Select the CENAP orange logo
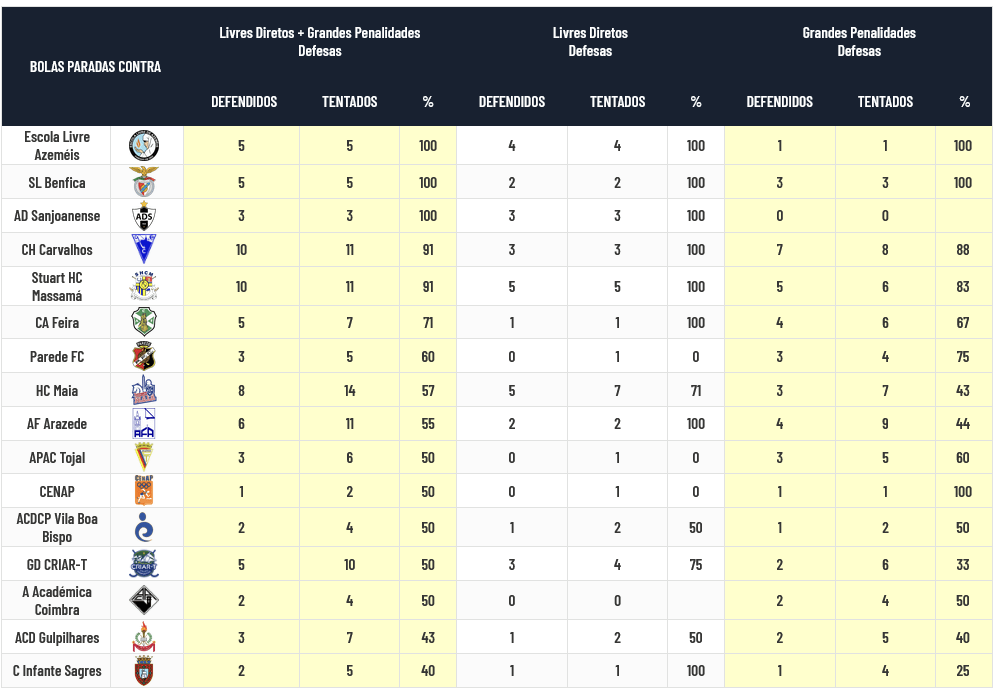The width and height of the screenshot is (999, 693). [144, 491]
